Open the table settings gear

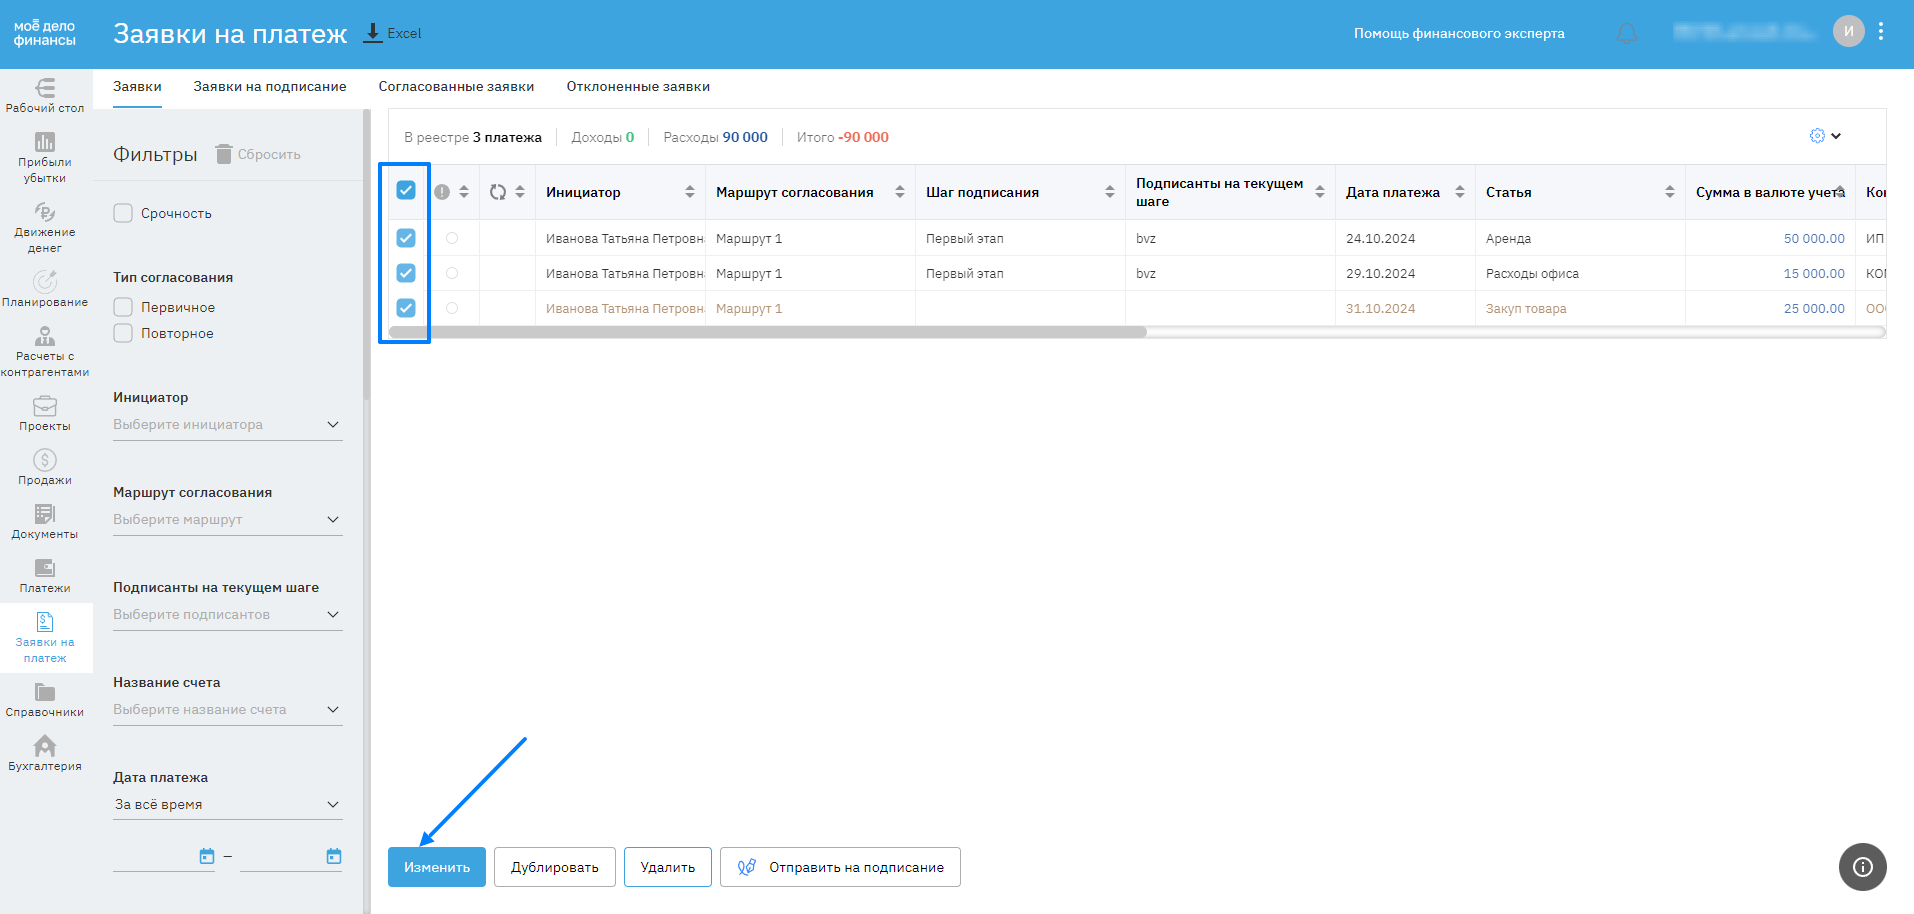[1817, 136]
